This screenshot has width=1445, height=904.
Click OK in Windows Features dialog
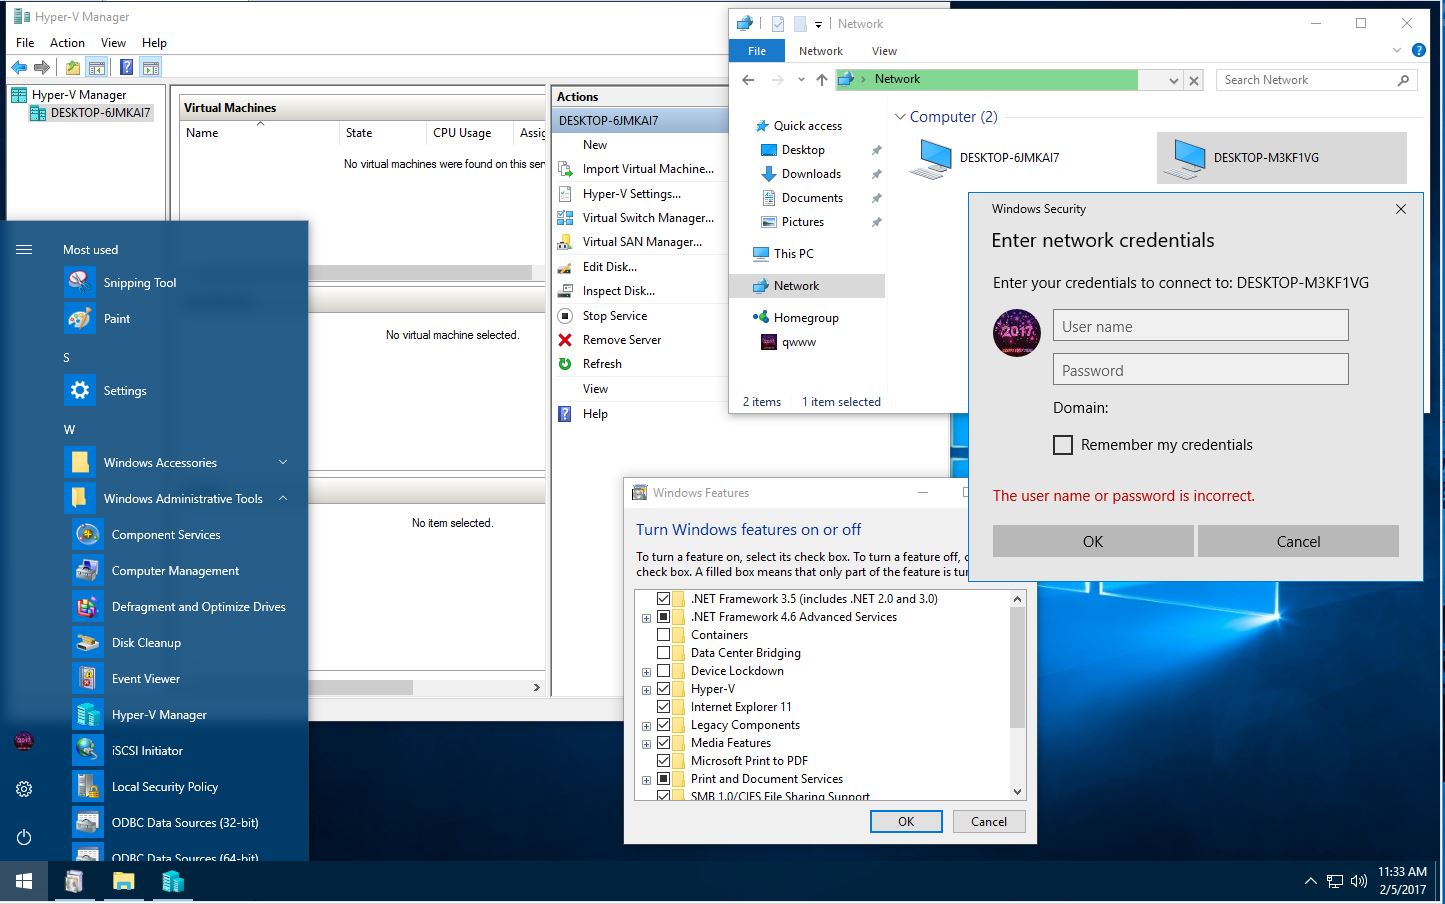pos(906,822)
